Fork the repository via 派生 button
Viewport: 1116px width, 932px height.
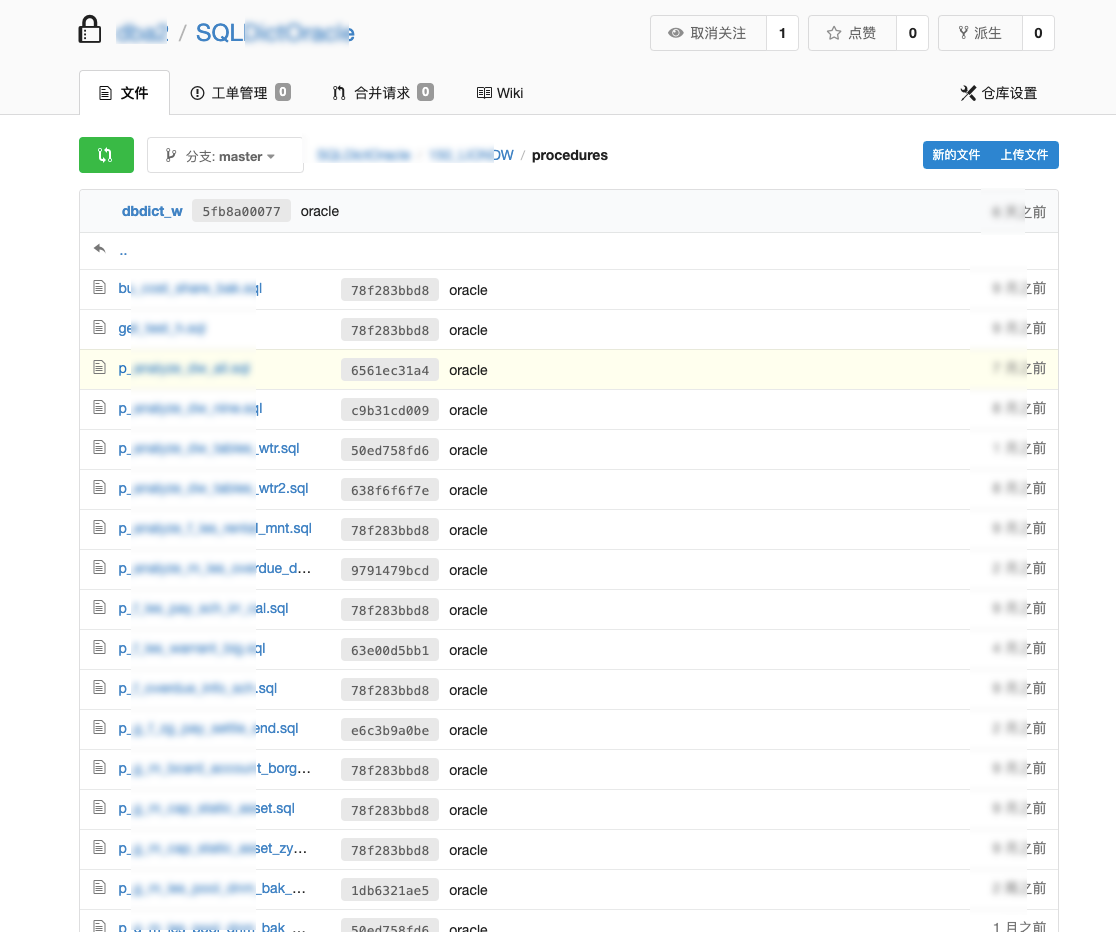pos(980,33)
